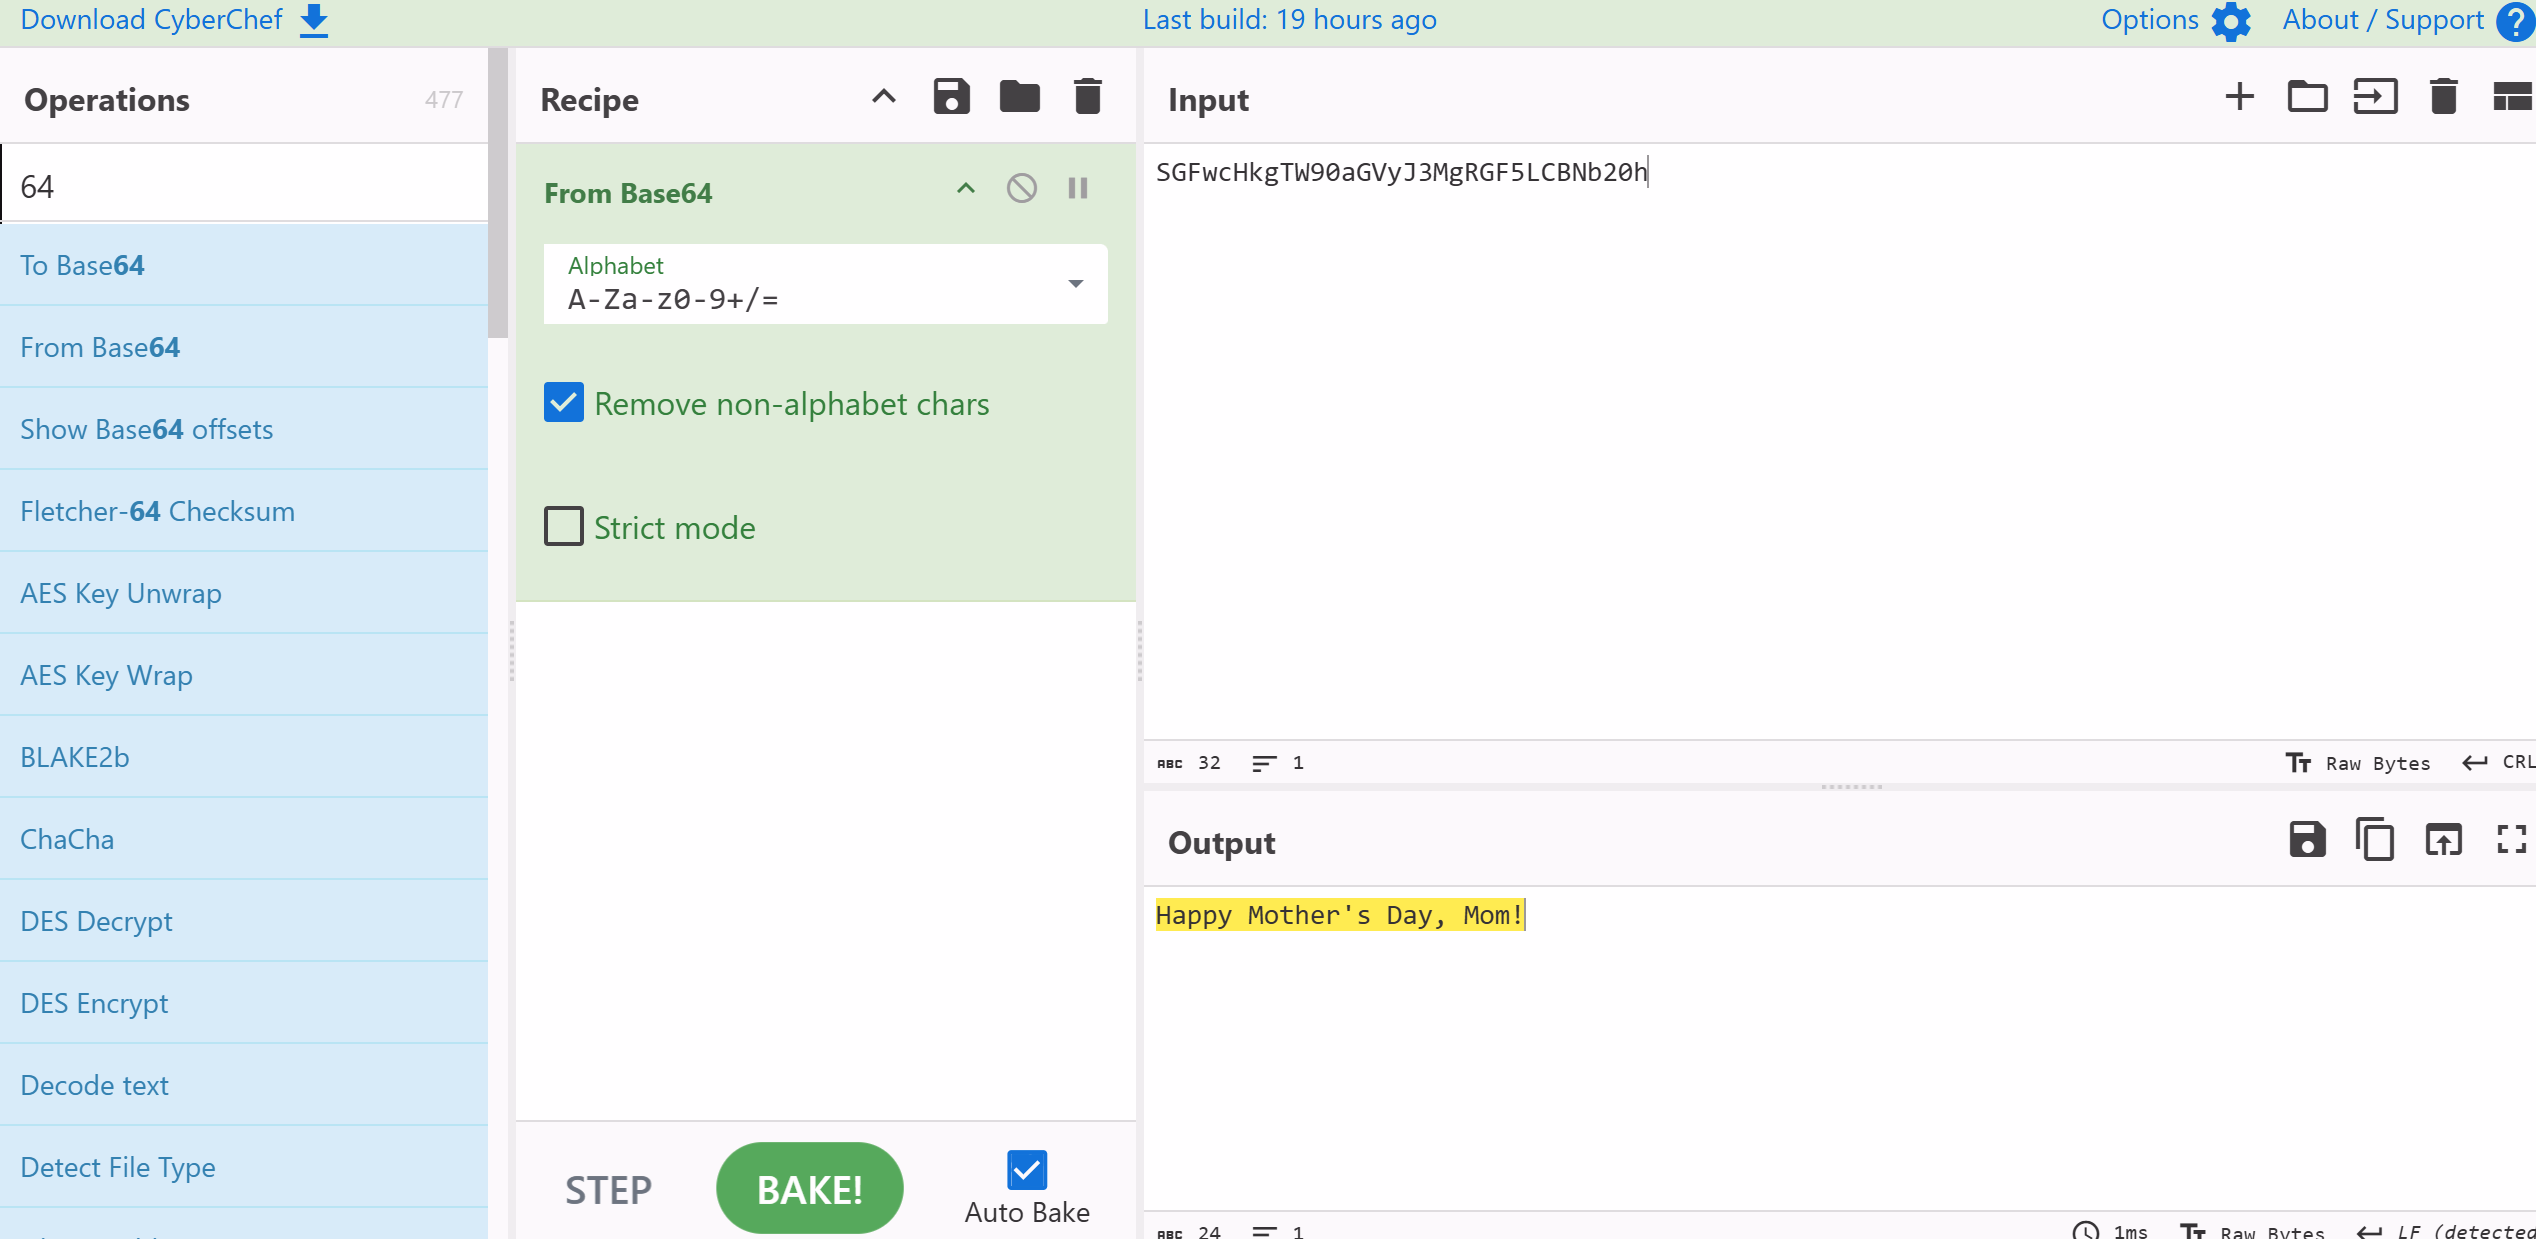
Task: Click the output bake time clock icon
Action: (2086, 1231)
